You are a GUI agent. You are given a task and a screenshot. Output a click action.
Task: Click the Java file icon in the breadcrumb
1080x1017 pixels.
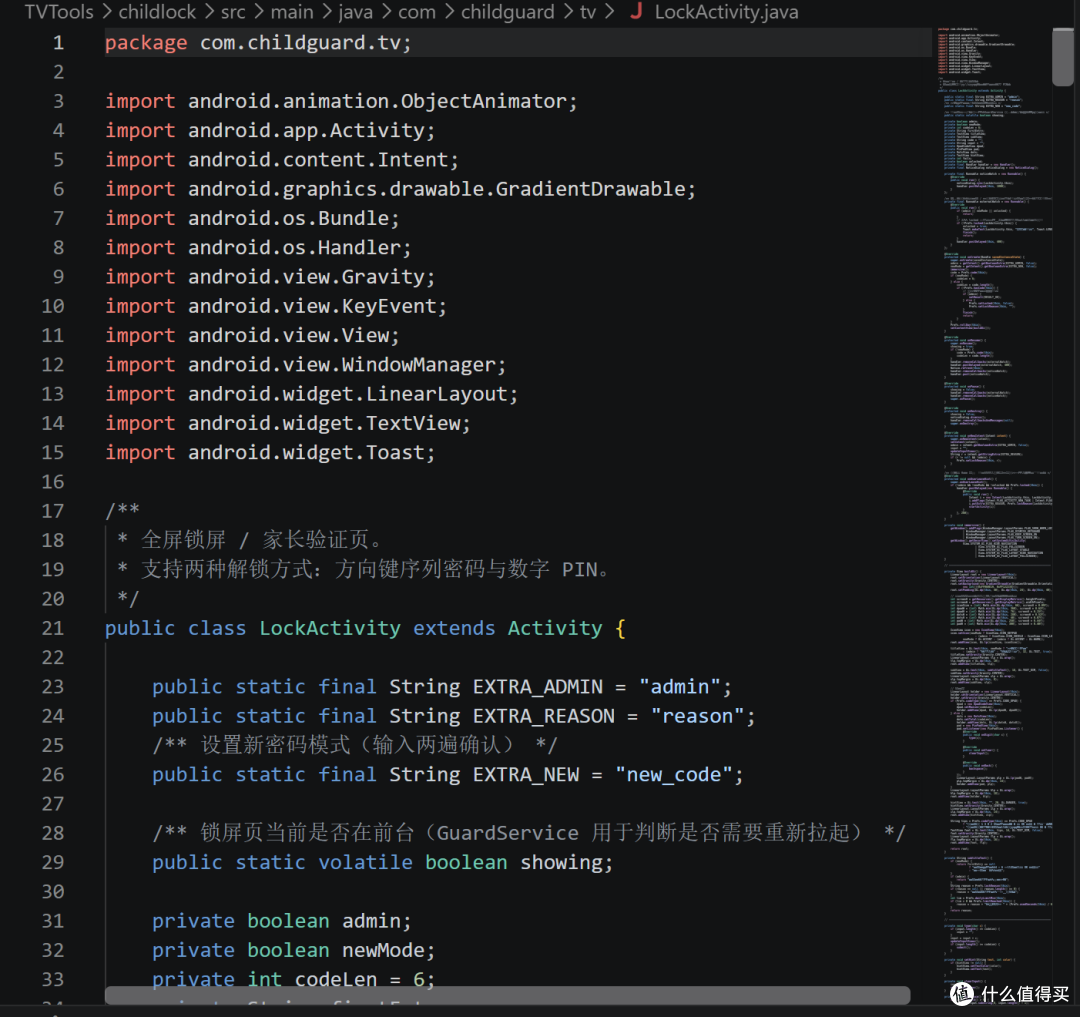636,11
